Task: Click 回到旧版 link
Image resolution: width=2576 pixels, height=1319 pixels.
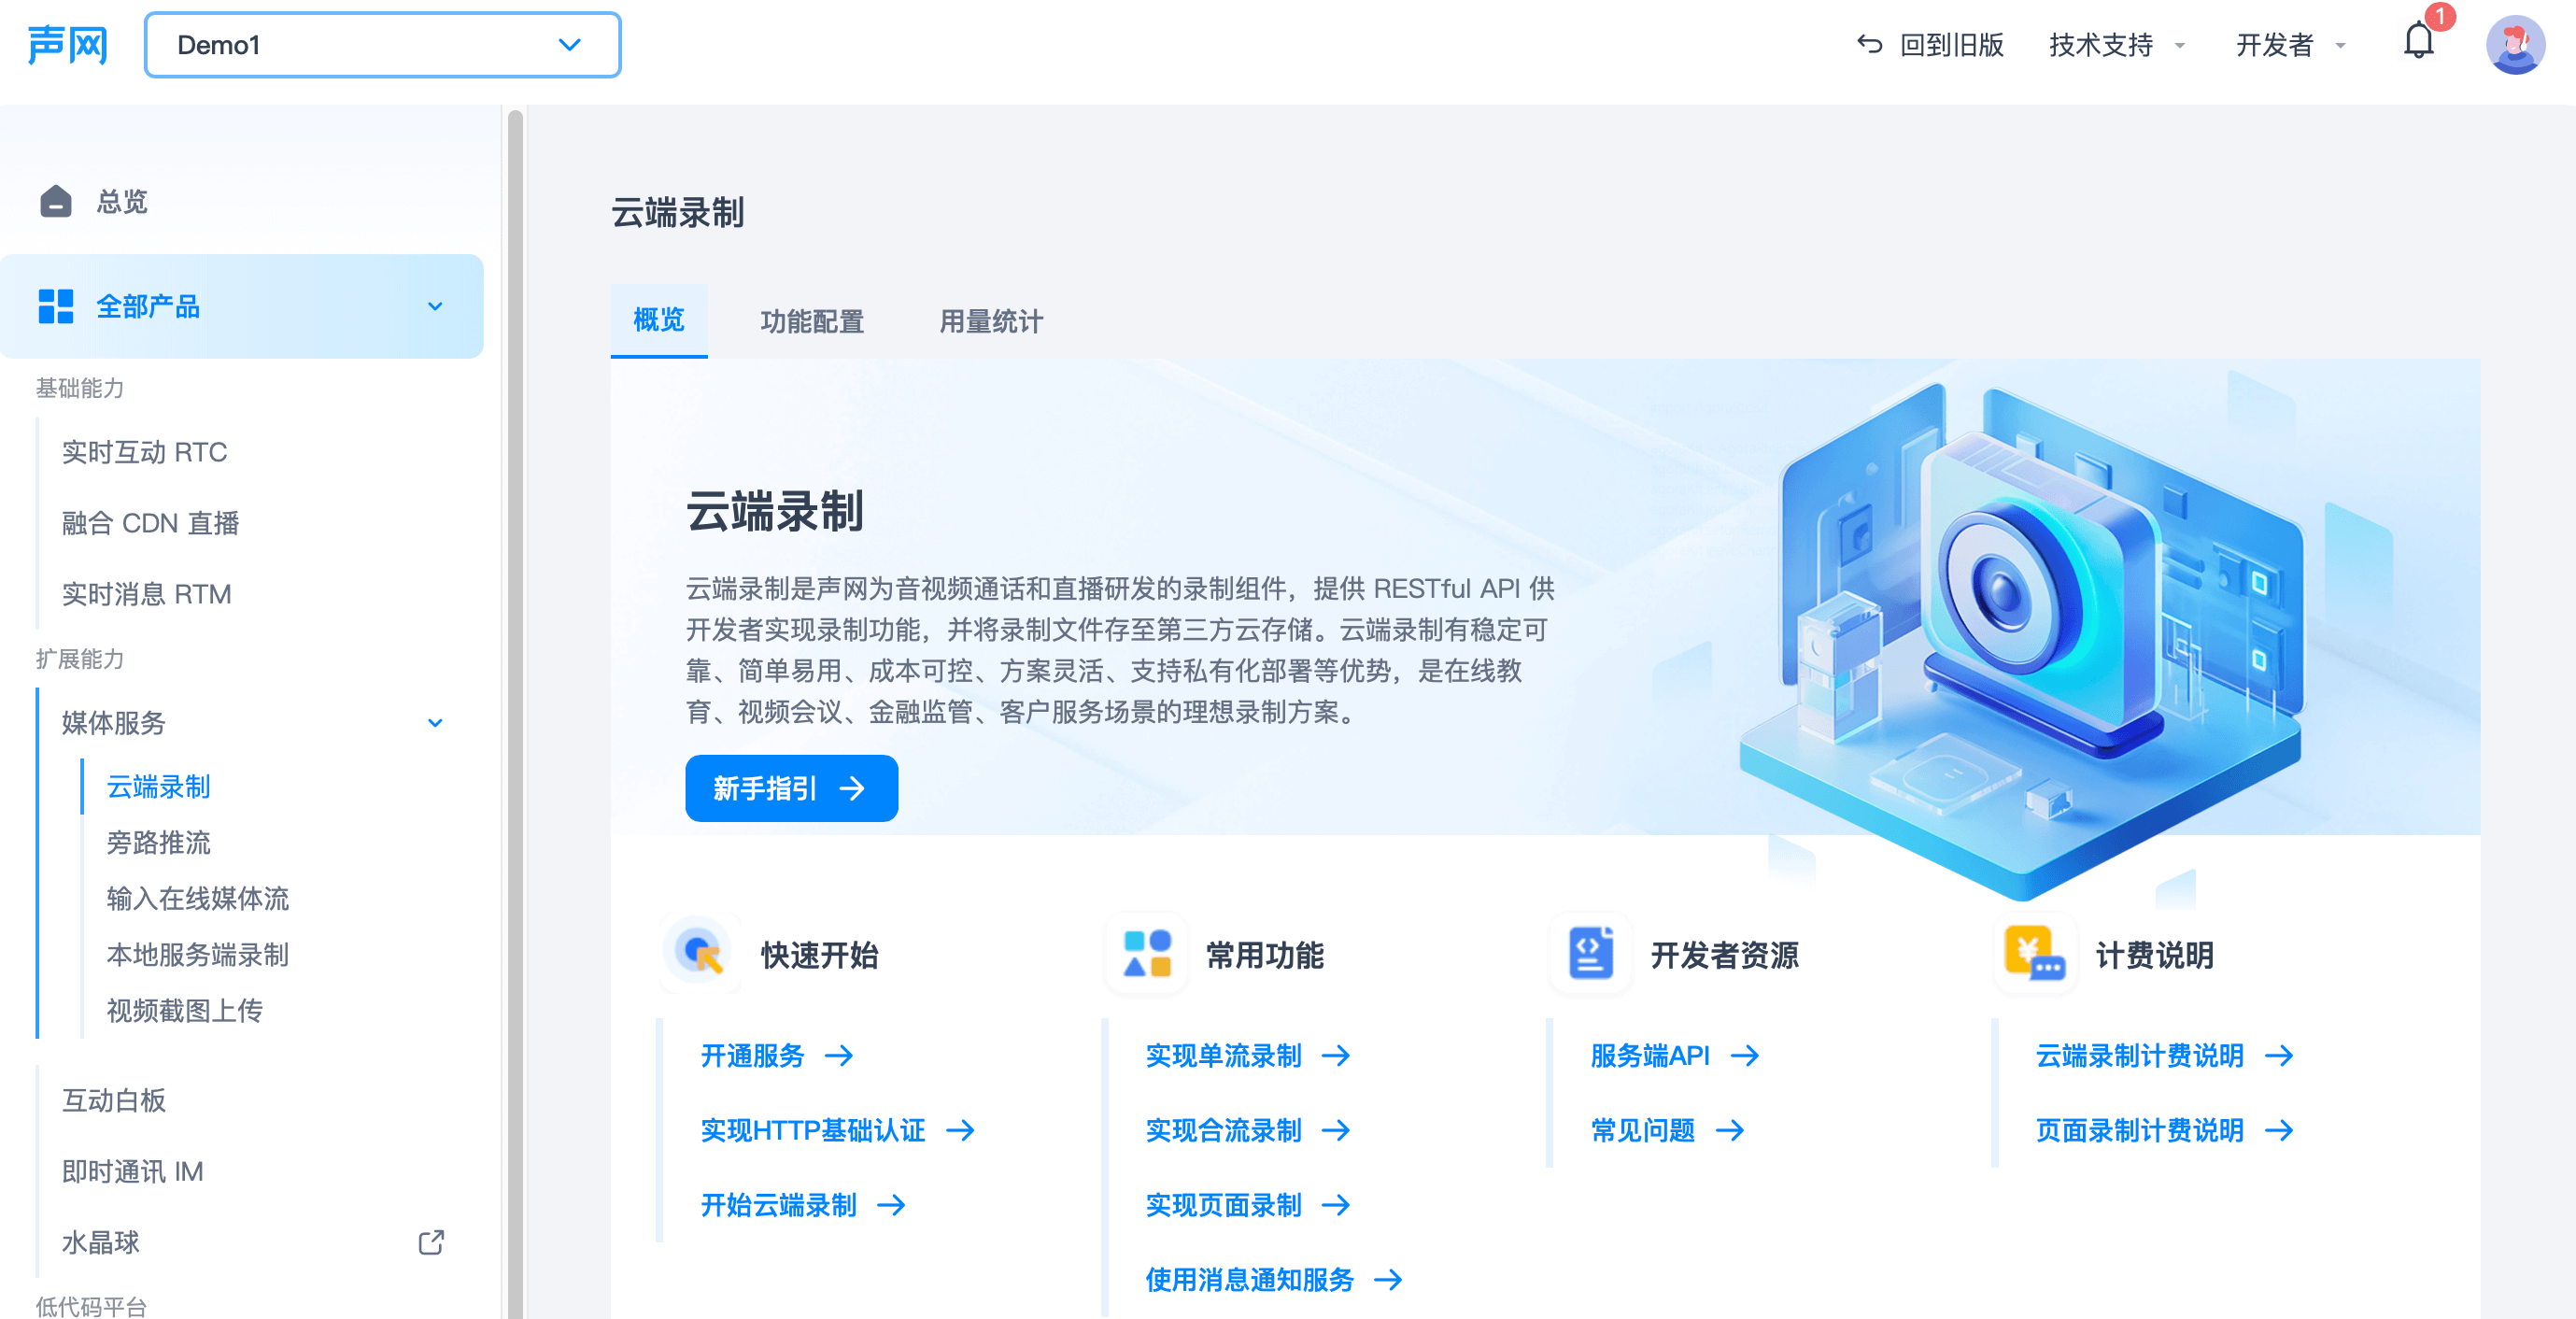Action: click(1951, 45)
